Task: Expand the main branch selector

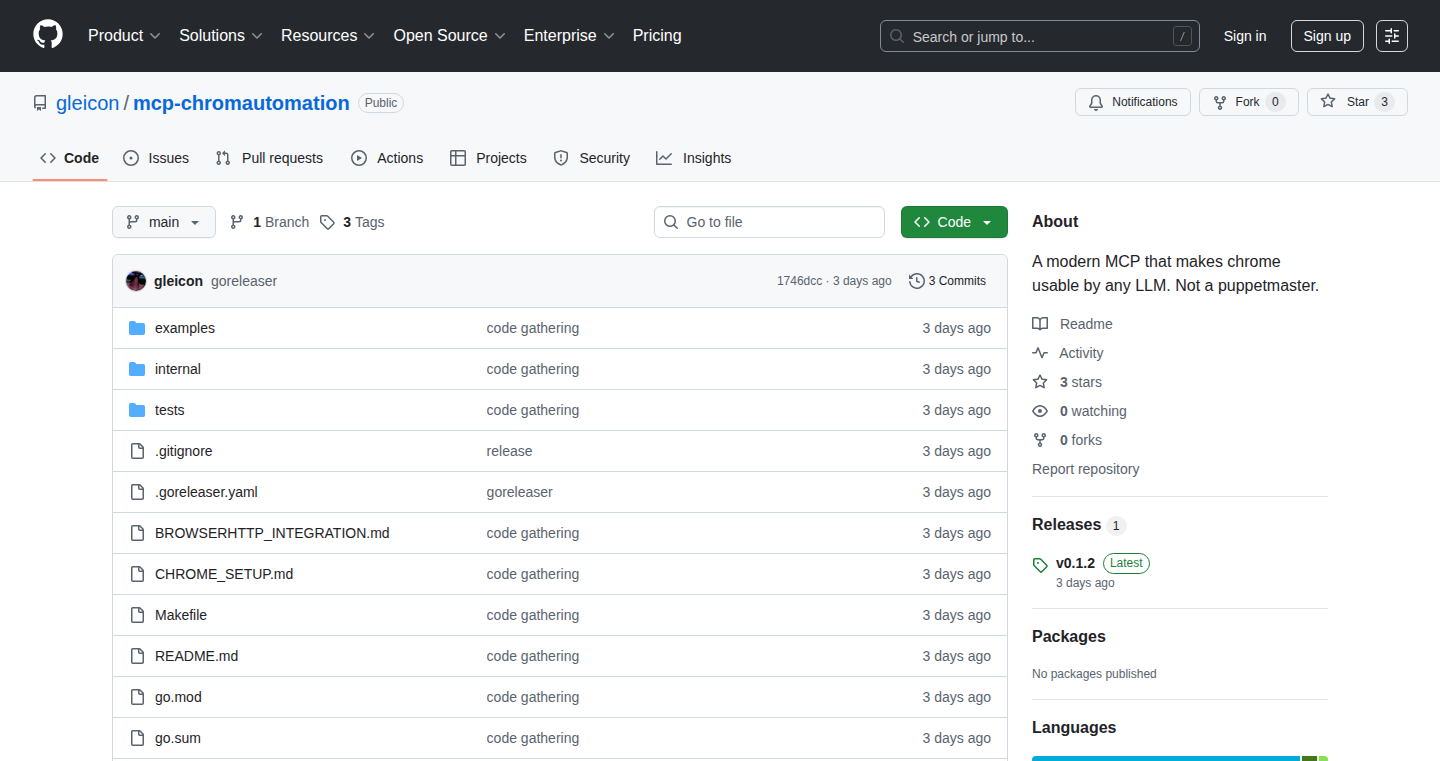Action: tap(164, 222)
